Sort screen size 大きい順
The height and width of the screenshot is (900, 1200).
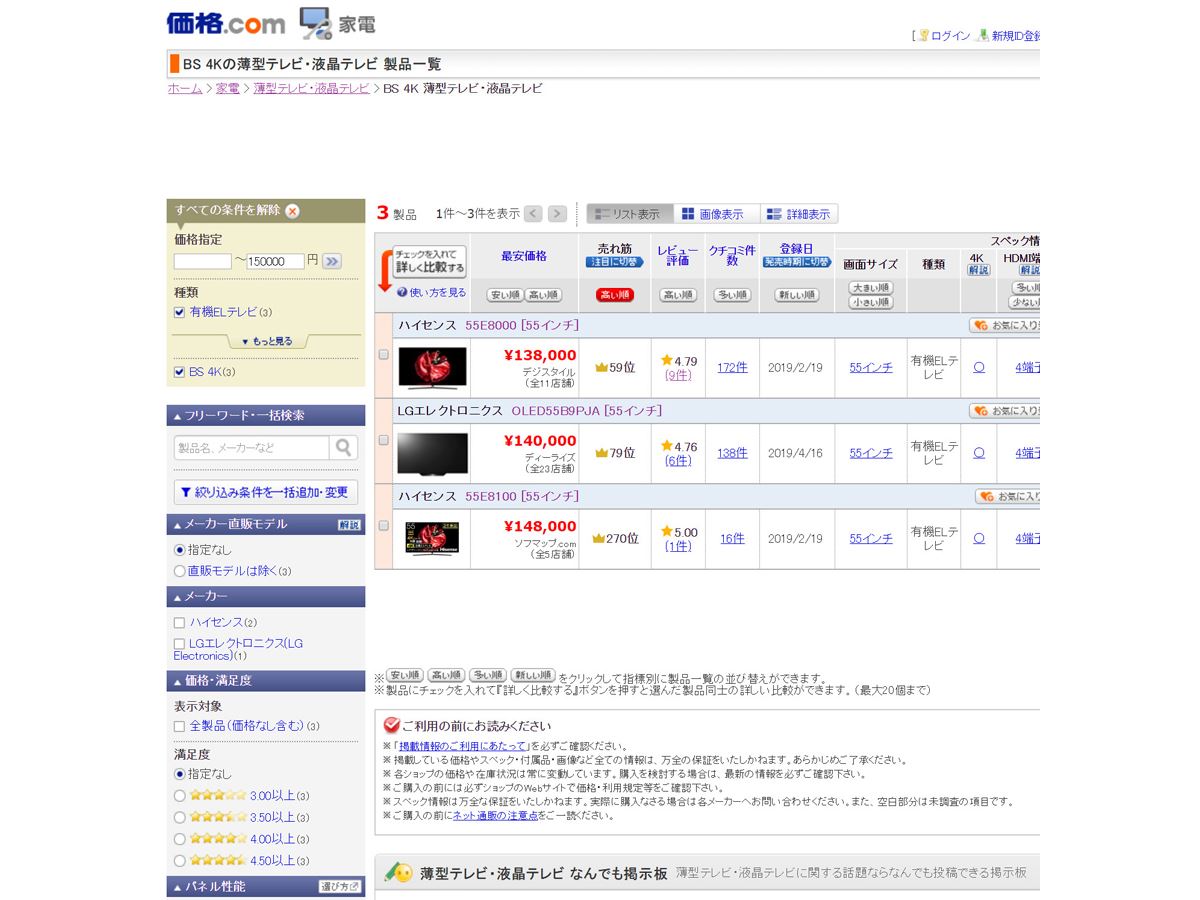coord(871,288)
